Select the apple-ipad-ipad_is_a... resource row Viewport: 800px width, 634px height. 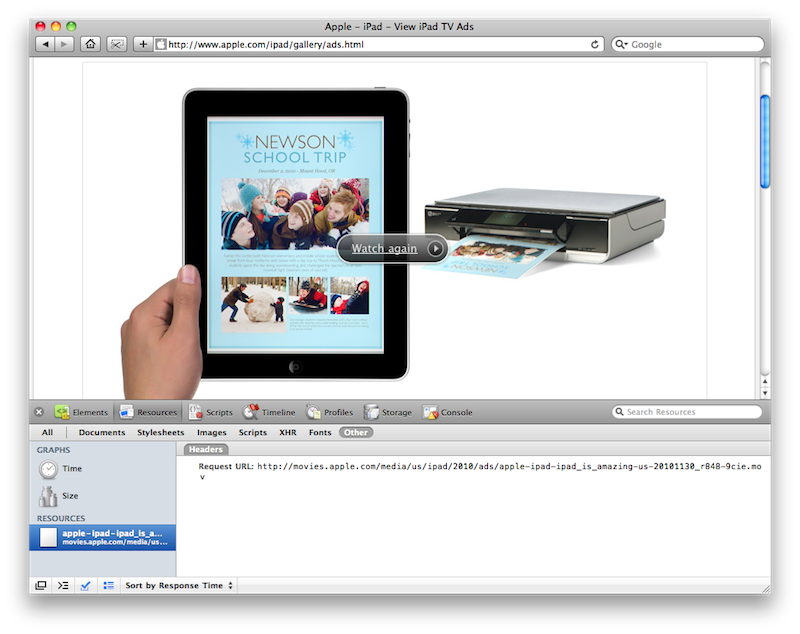point(102,538)
